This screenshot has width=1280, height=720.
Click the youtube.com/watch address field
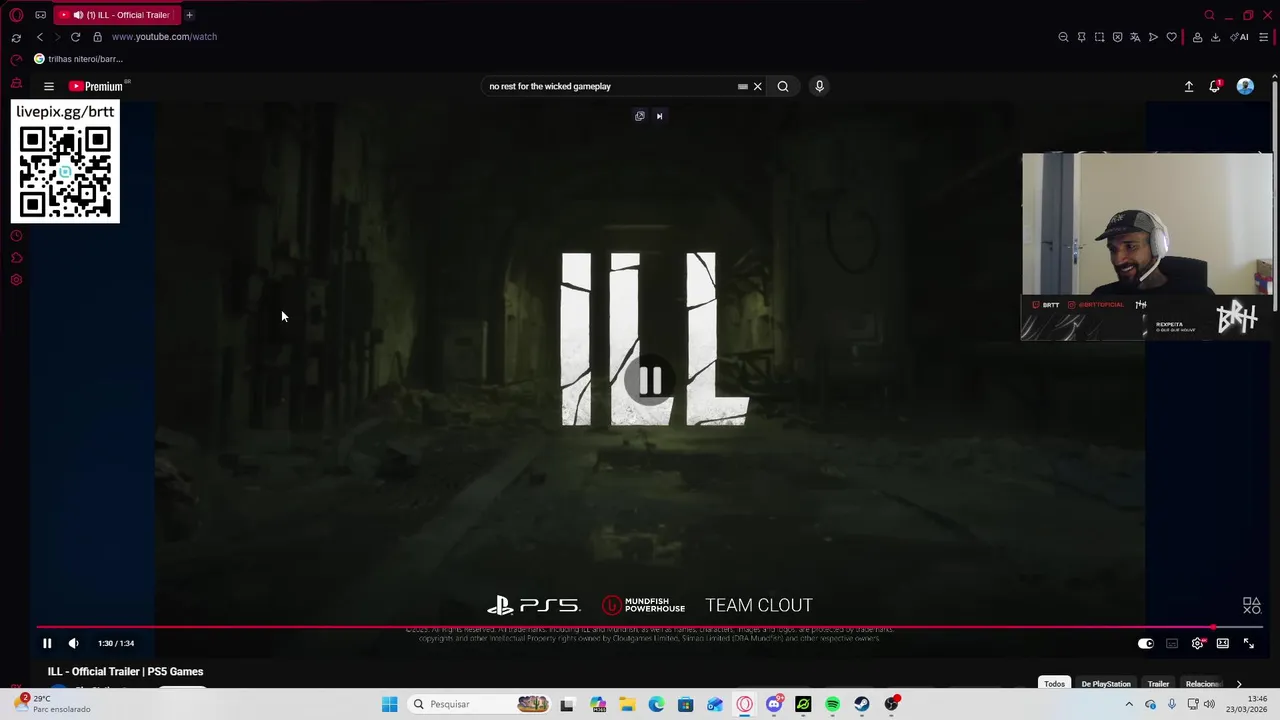(x=164, y=37)
